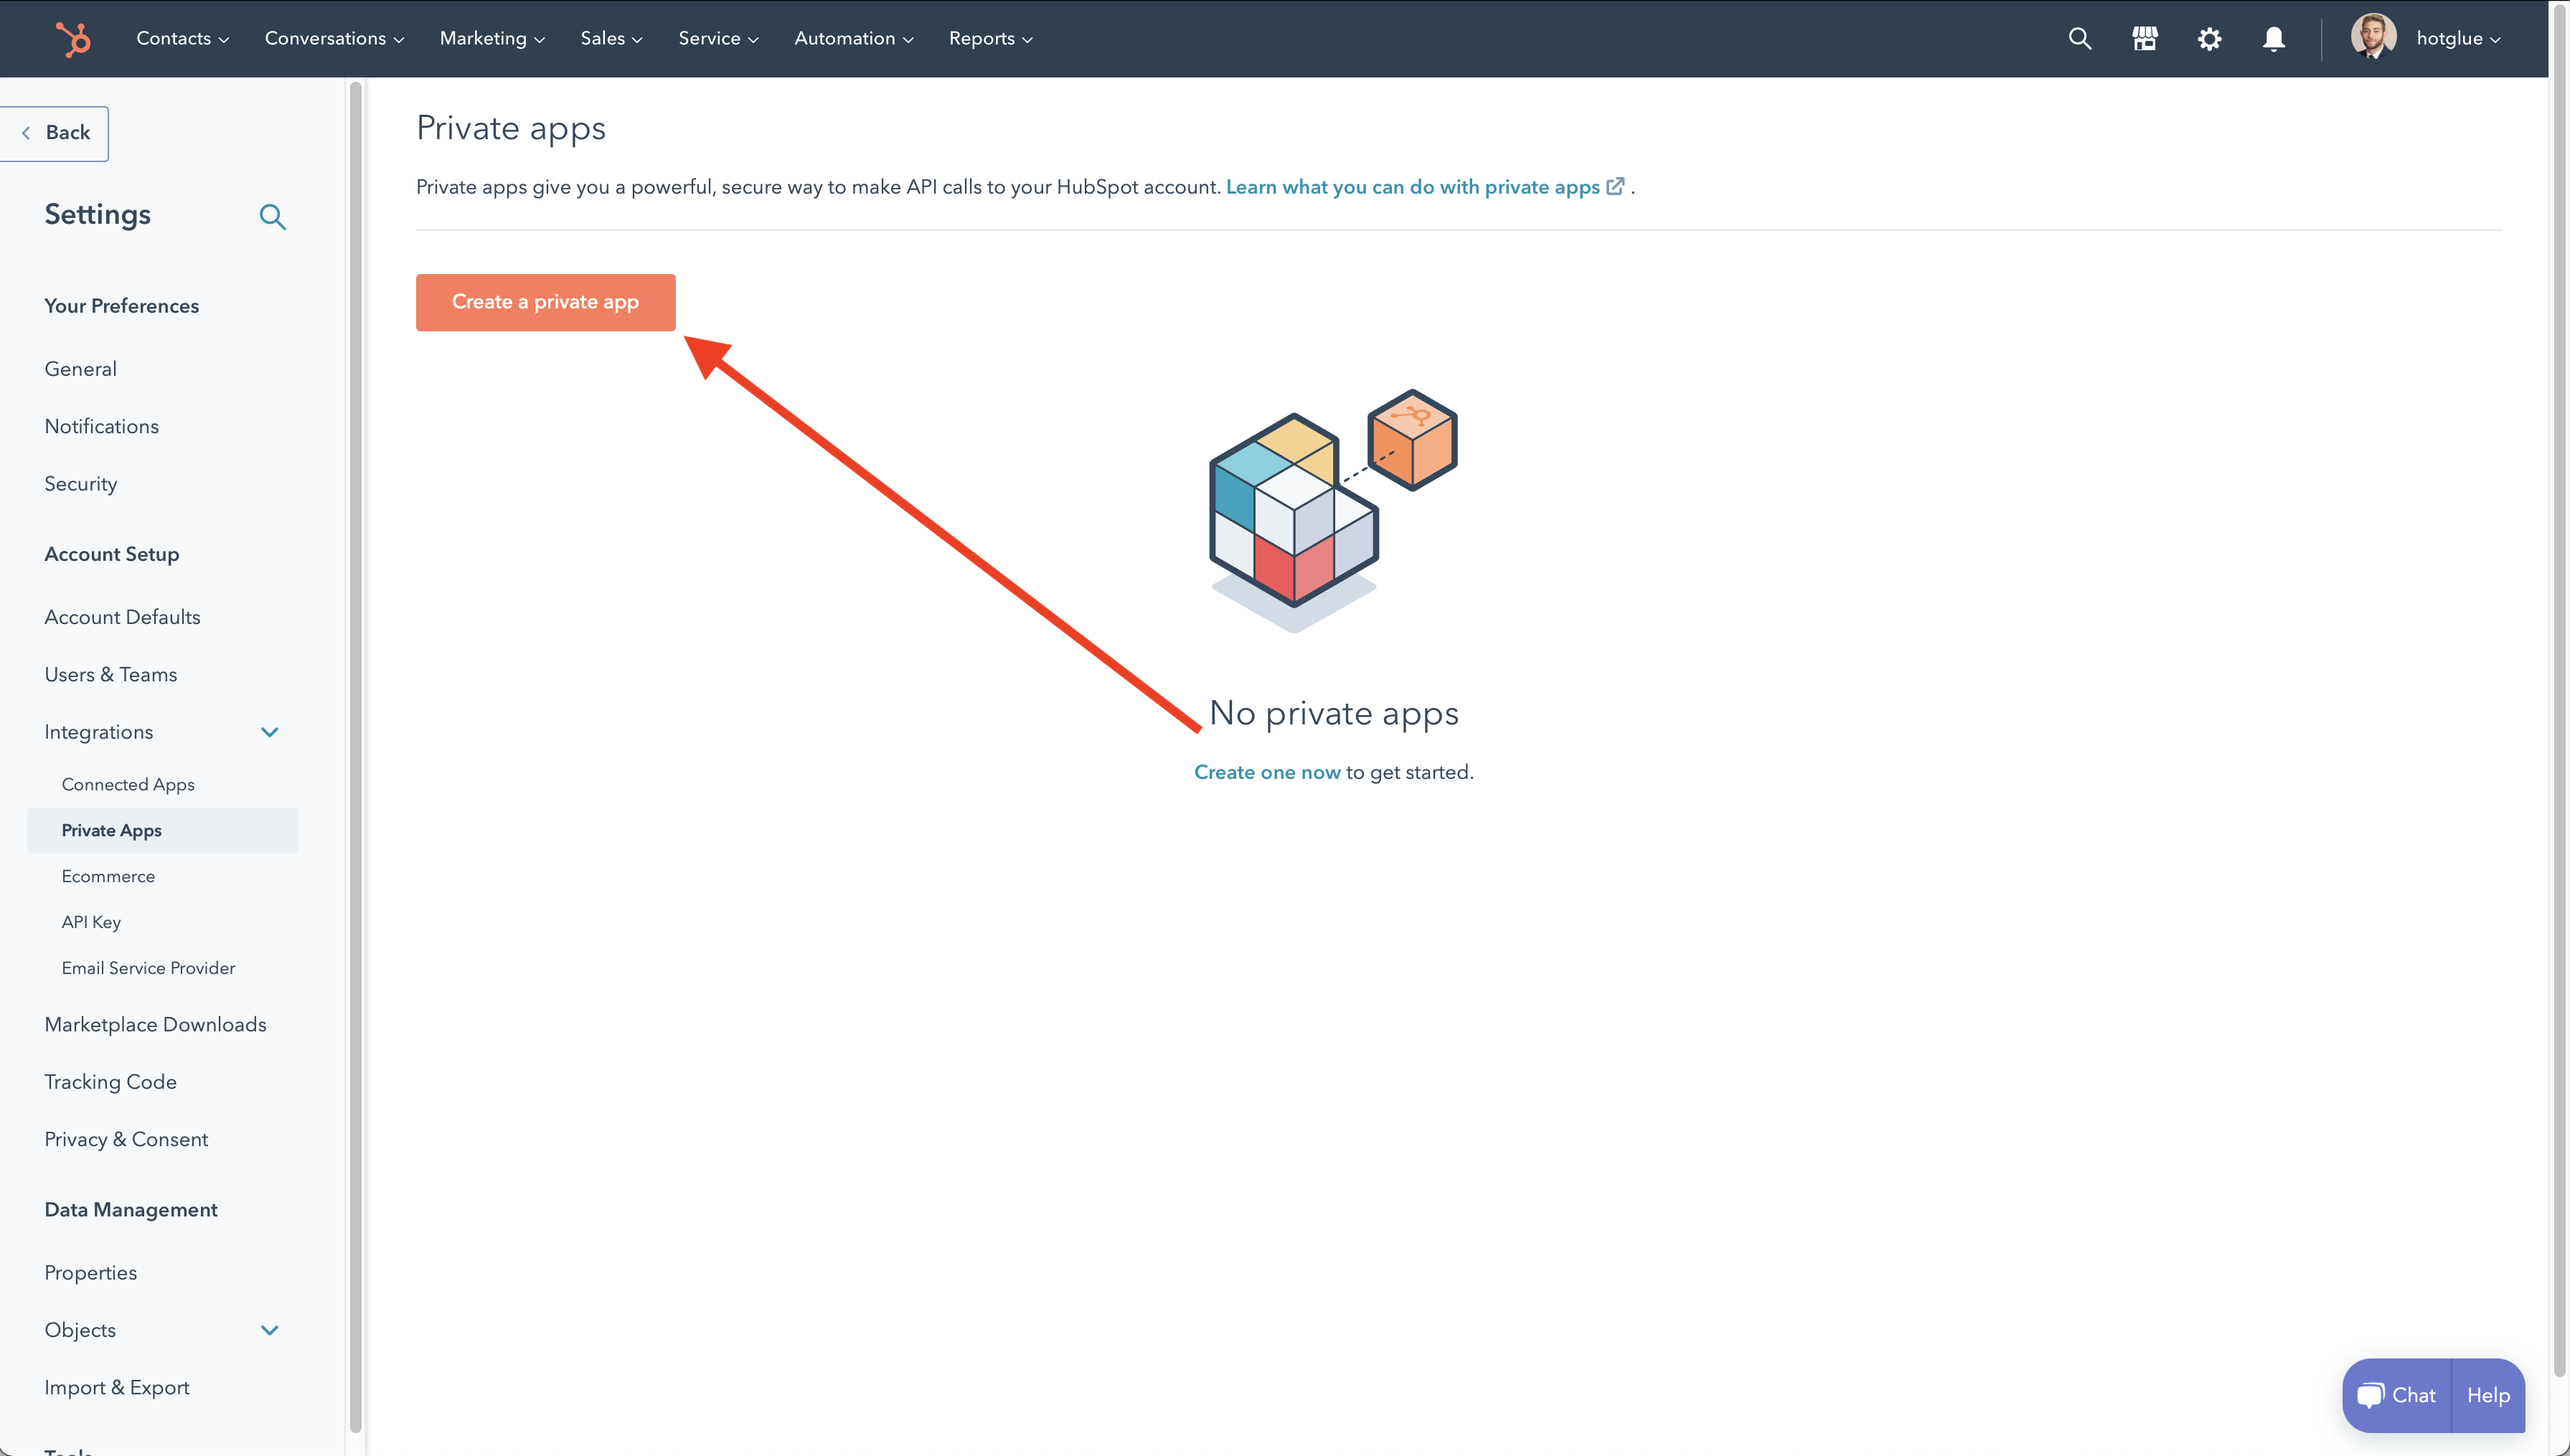Open the Conversations menu

tap(334, 39)
